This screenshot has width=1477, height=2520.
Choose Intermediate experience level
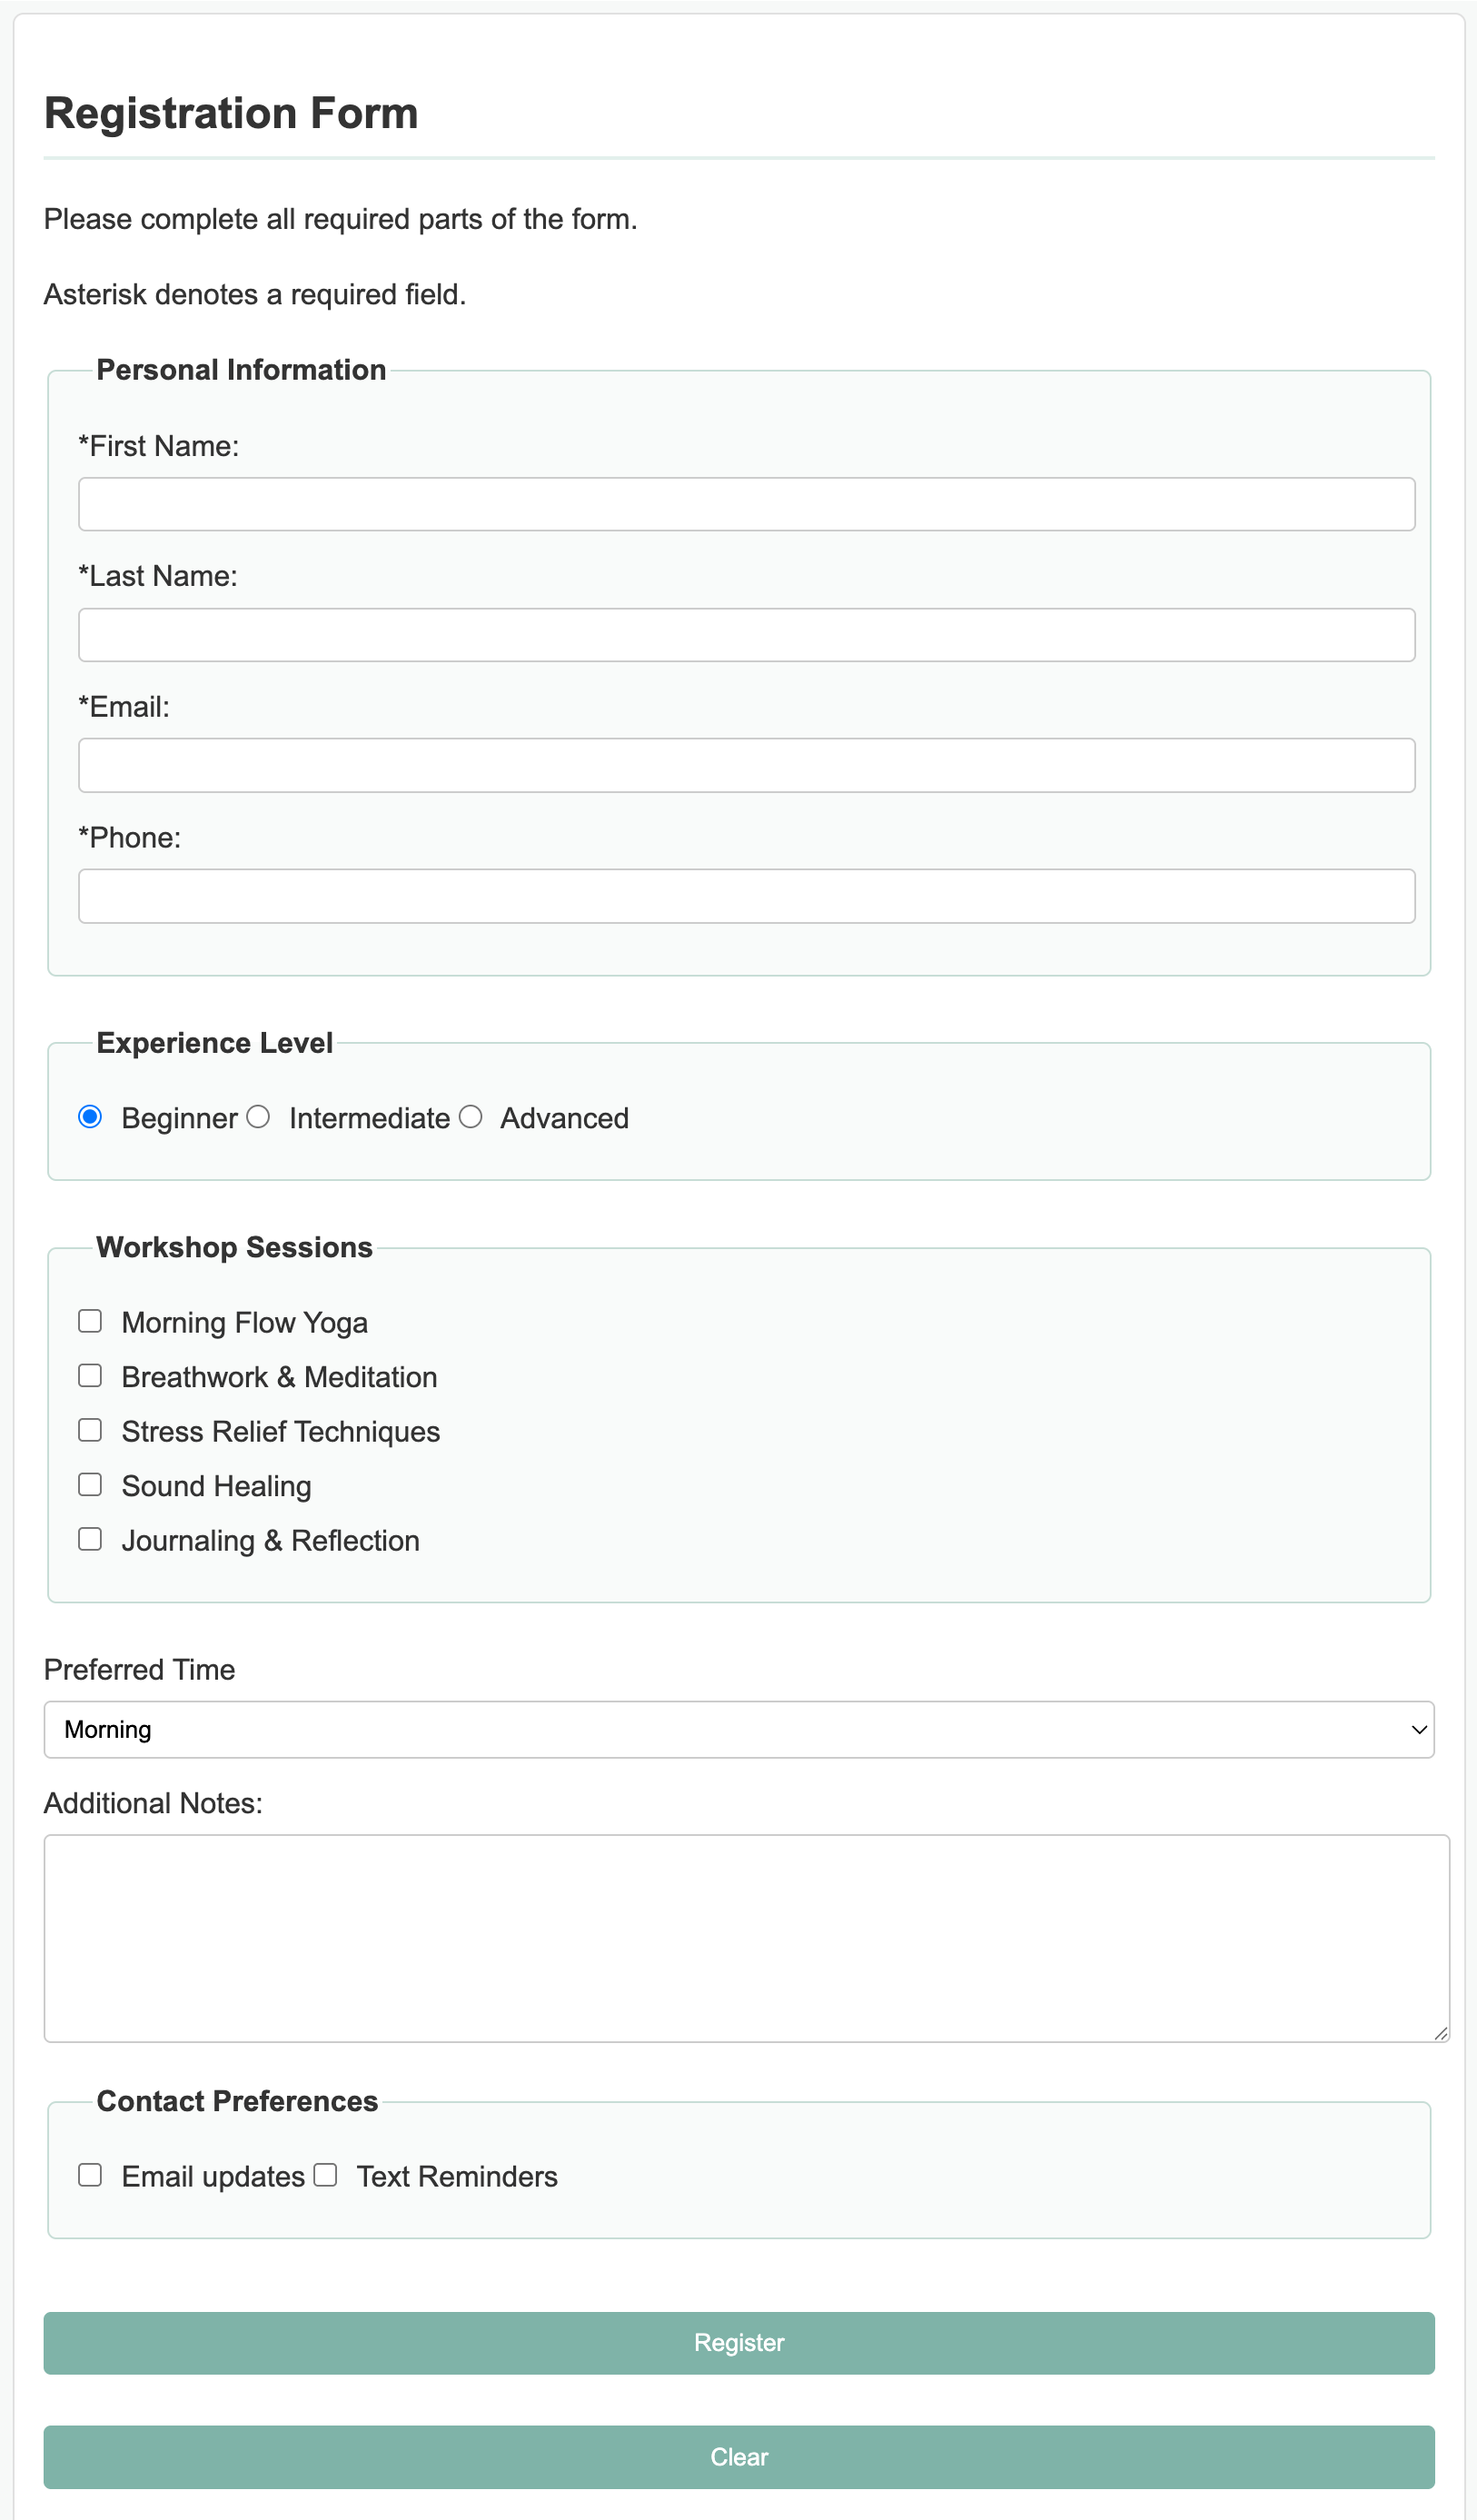[258, 1117]
